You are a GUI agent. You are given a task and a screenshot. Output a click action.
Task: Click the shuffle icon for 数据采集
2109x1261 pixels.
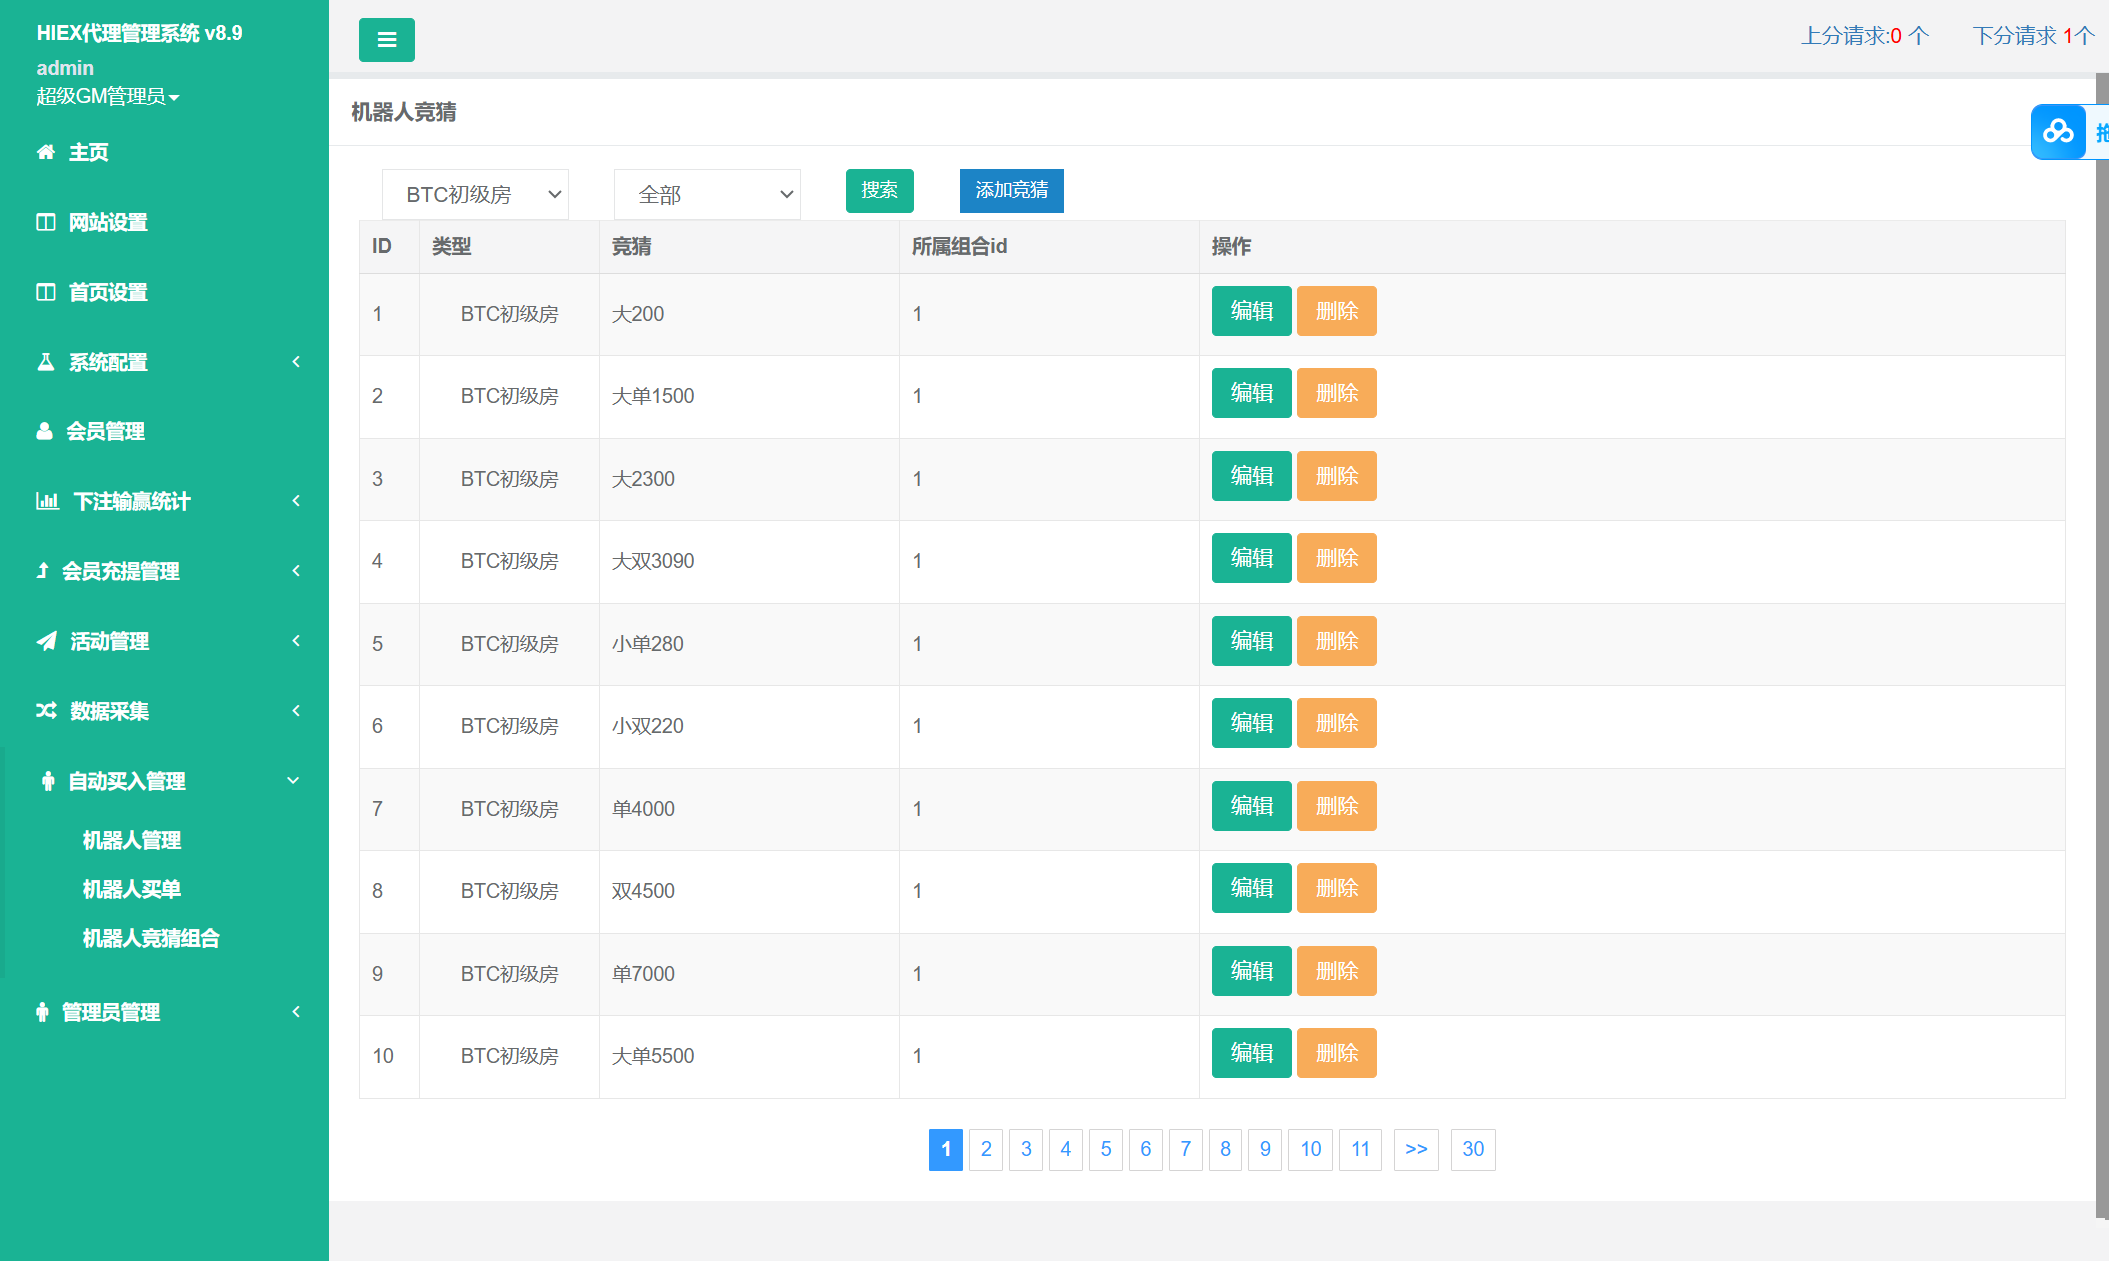[x=46, y=711]
